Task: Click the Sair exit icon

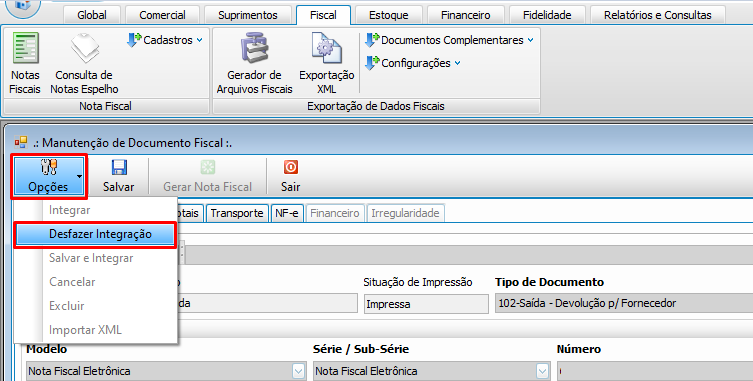Action: pyautogui.click(x=291, y=167)
